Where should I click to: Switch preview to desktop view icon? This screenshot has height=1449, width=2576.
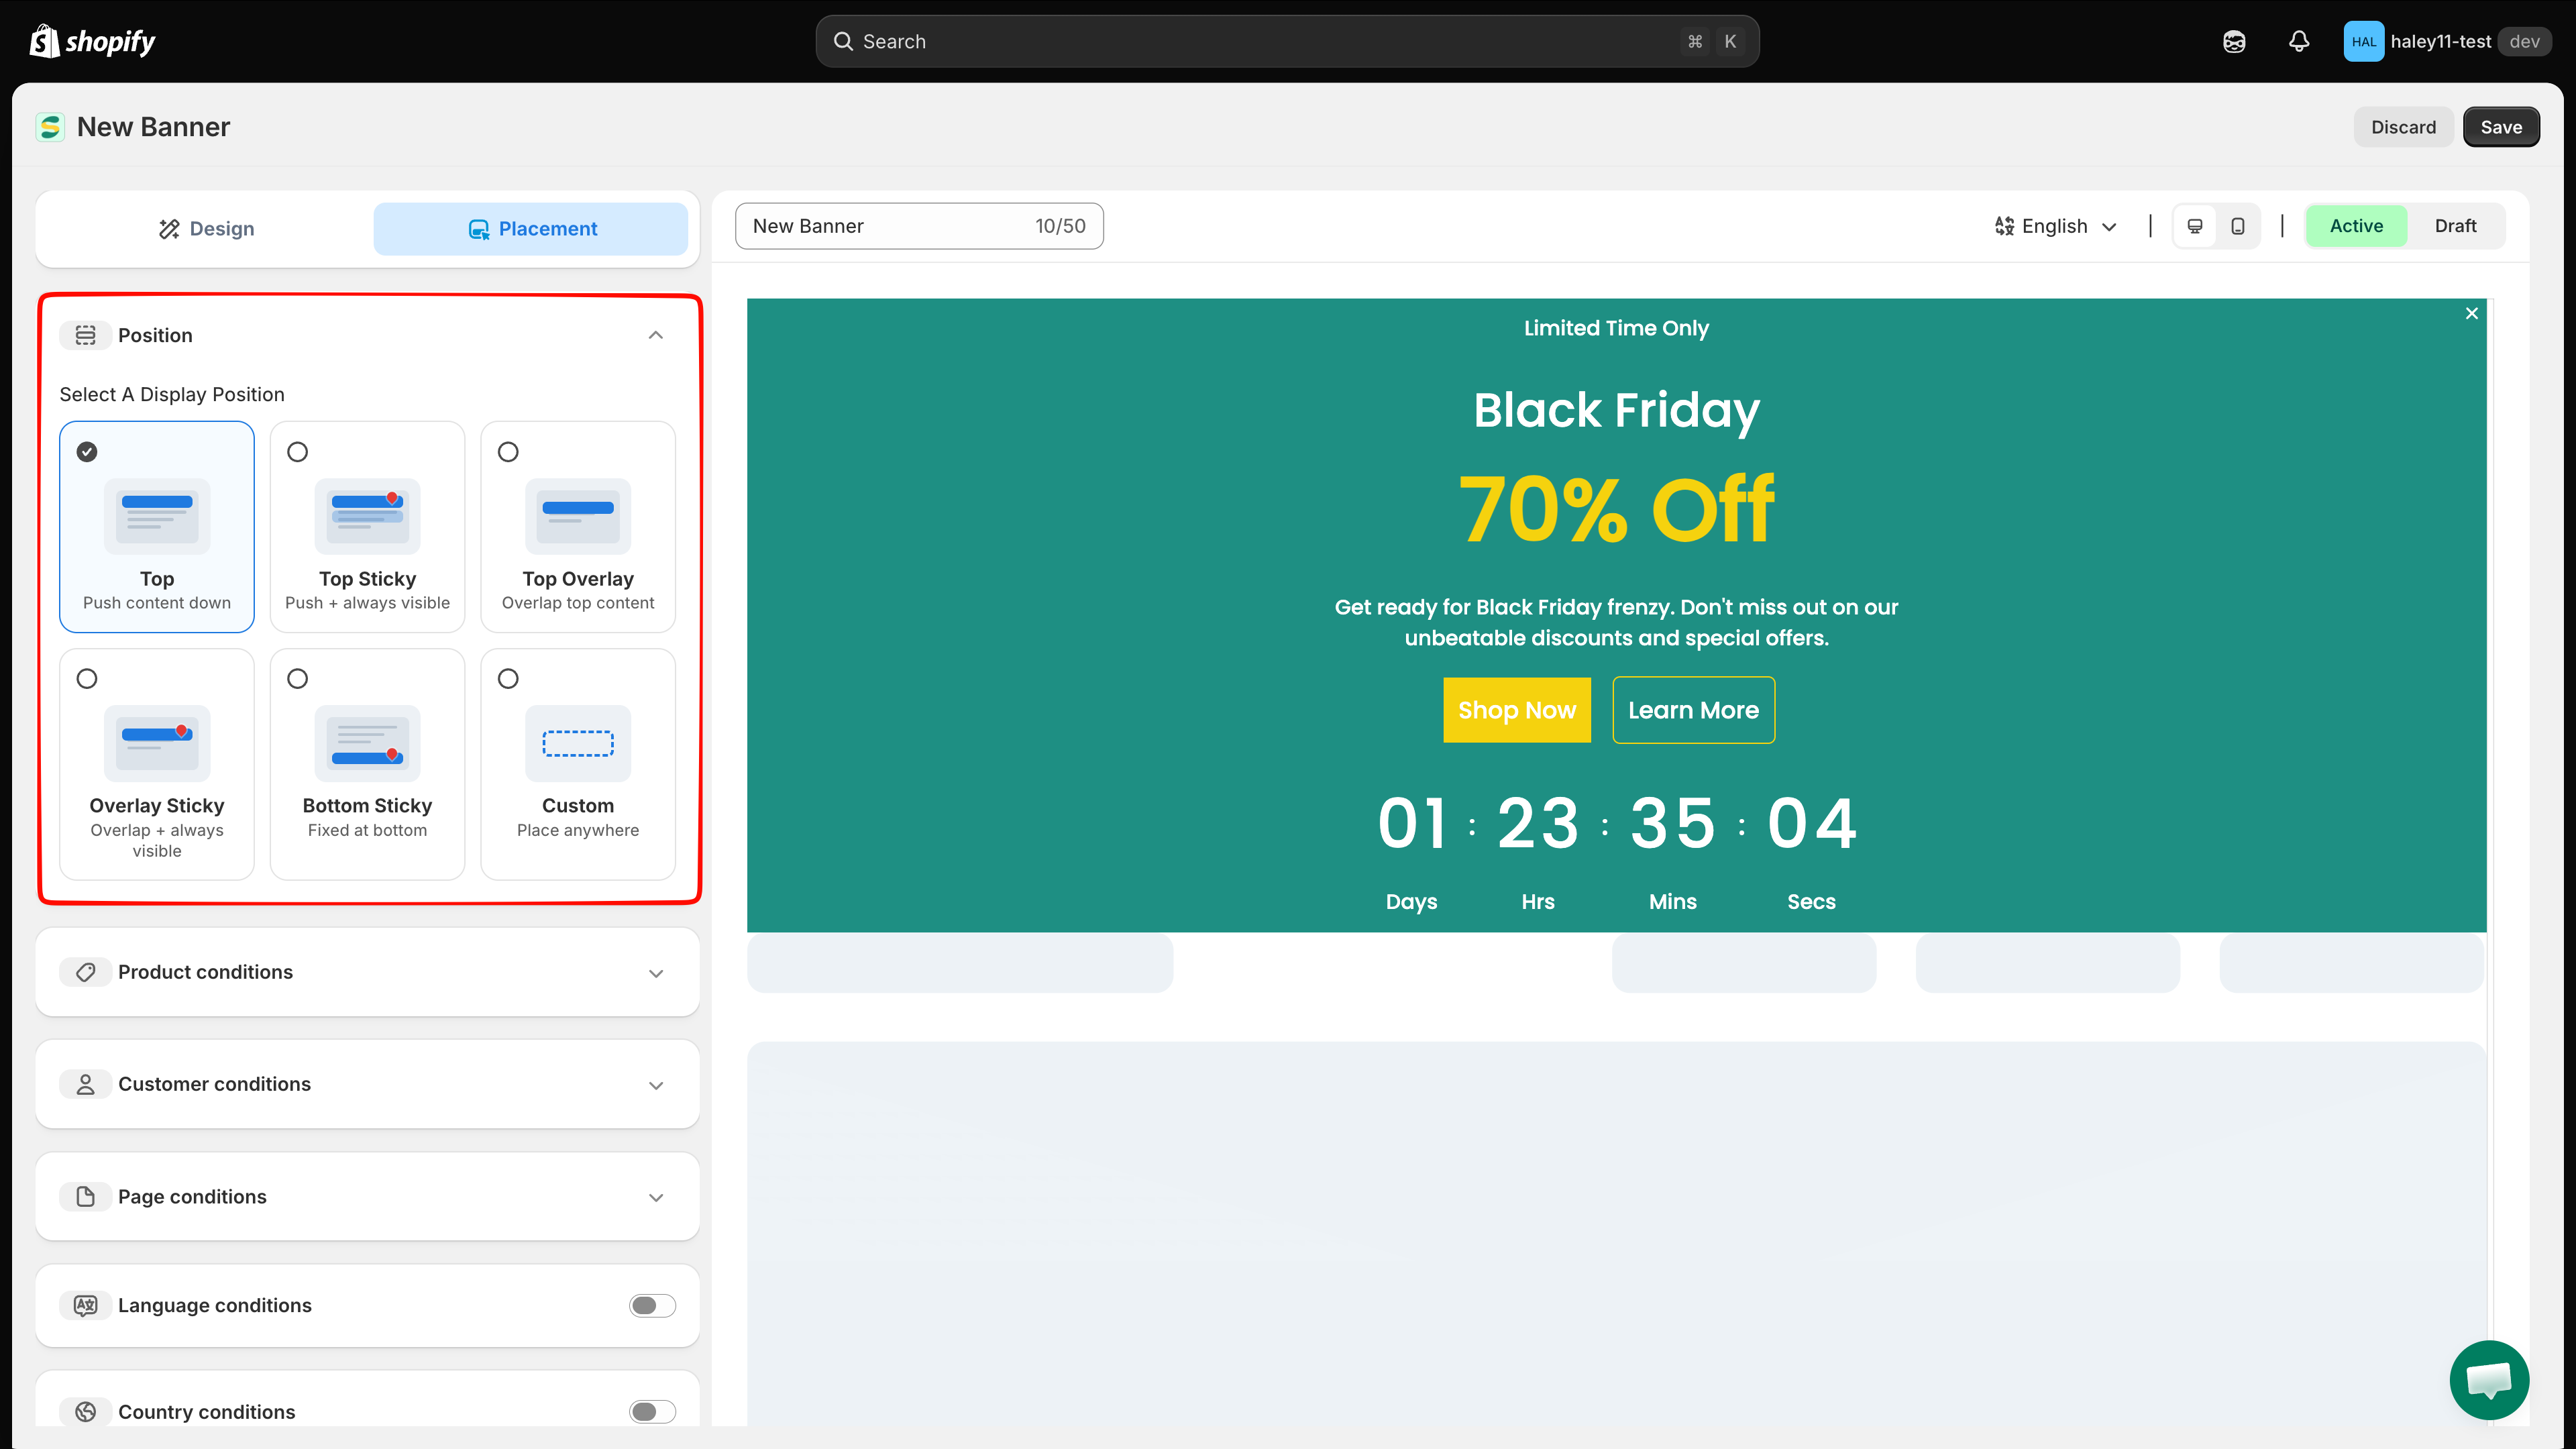(x=2195, y=226)
